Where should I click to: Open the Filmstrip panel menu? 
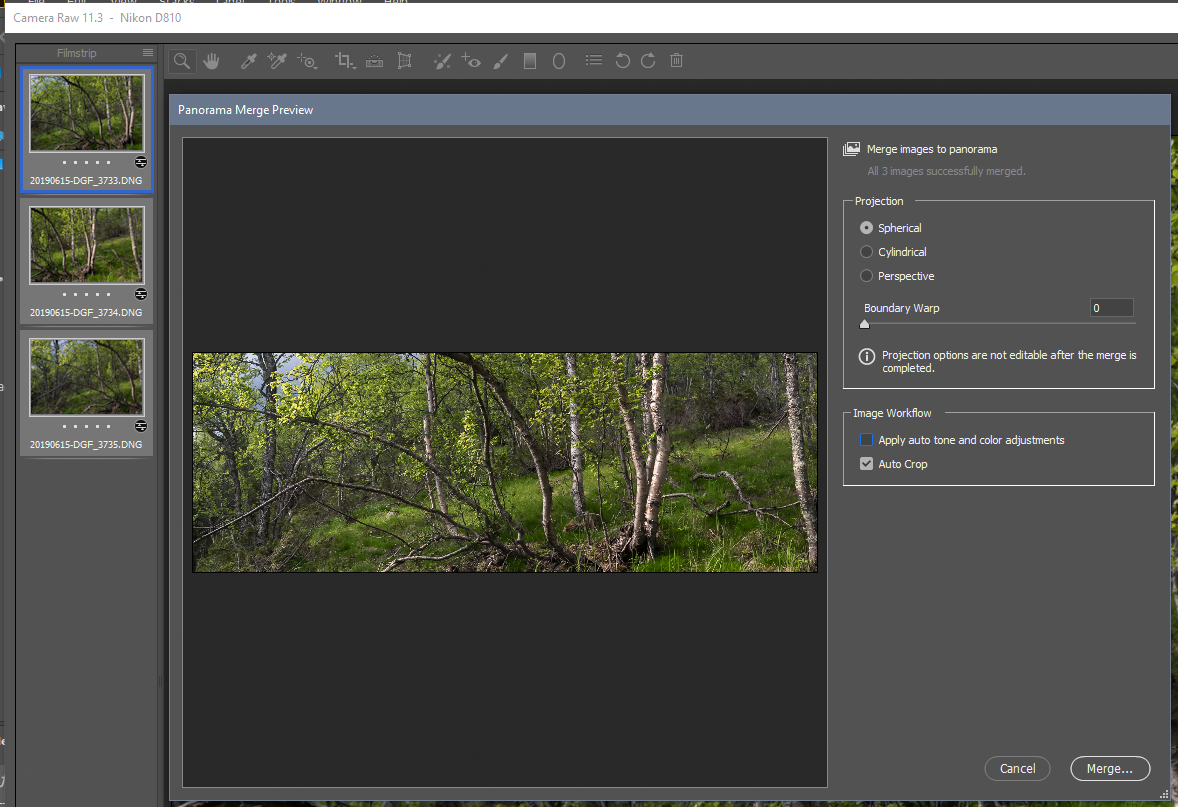148,53
